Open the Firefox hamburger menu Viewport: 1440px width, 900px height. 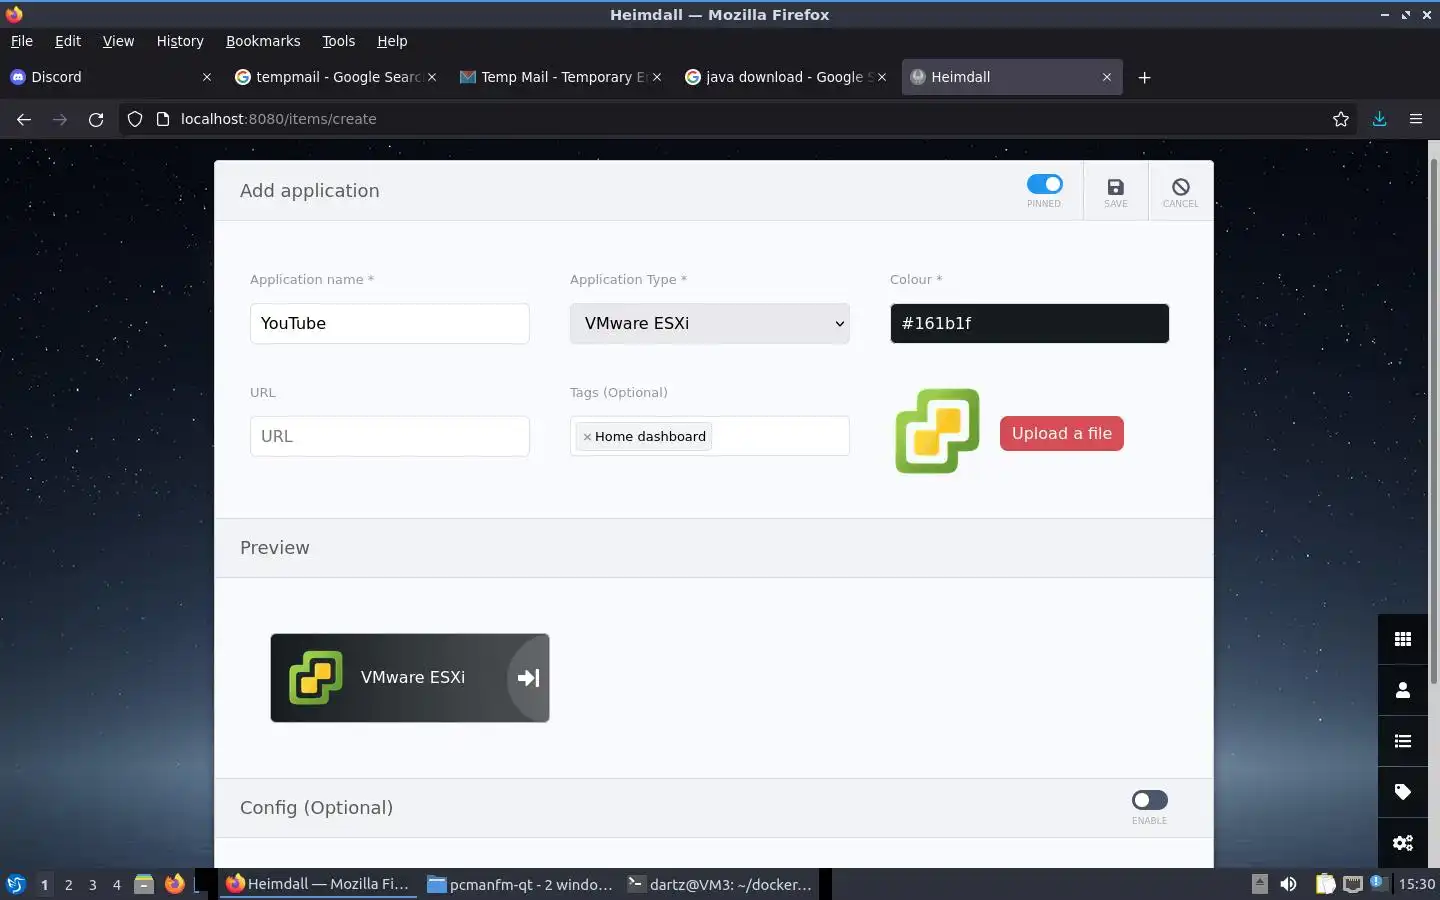(1416, 119)
